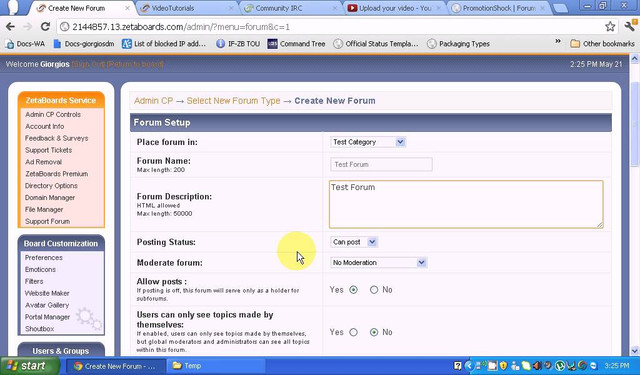Collapse the Board Customization section header
This screenshot has height=375, width=640.
(61, 243)
